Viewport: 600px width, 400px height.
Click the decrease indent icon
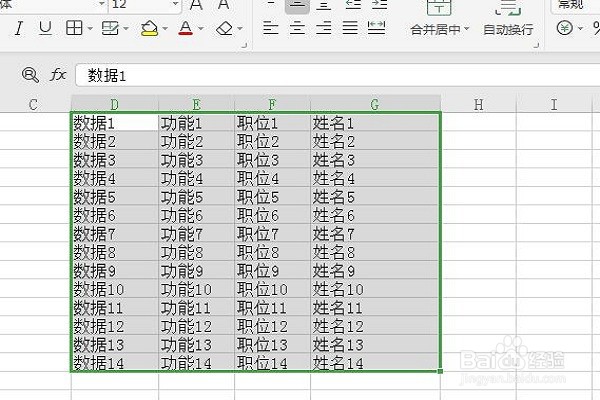pos(353,5)
